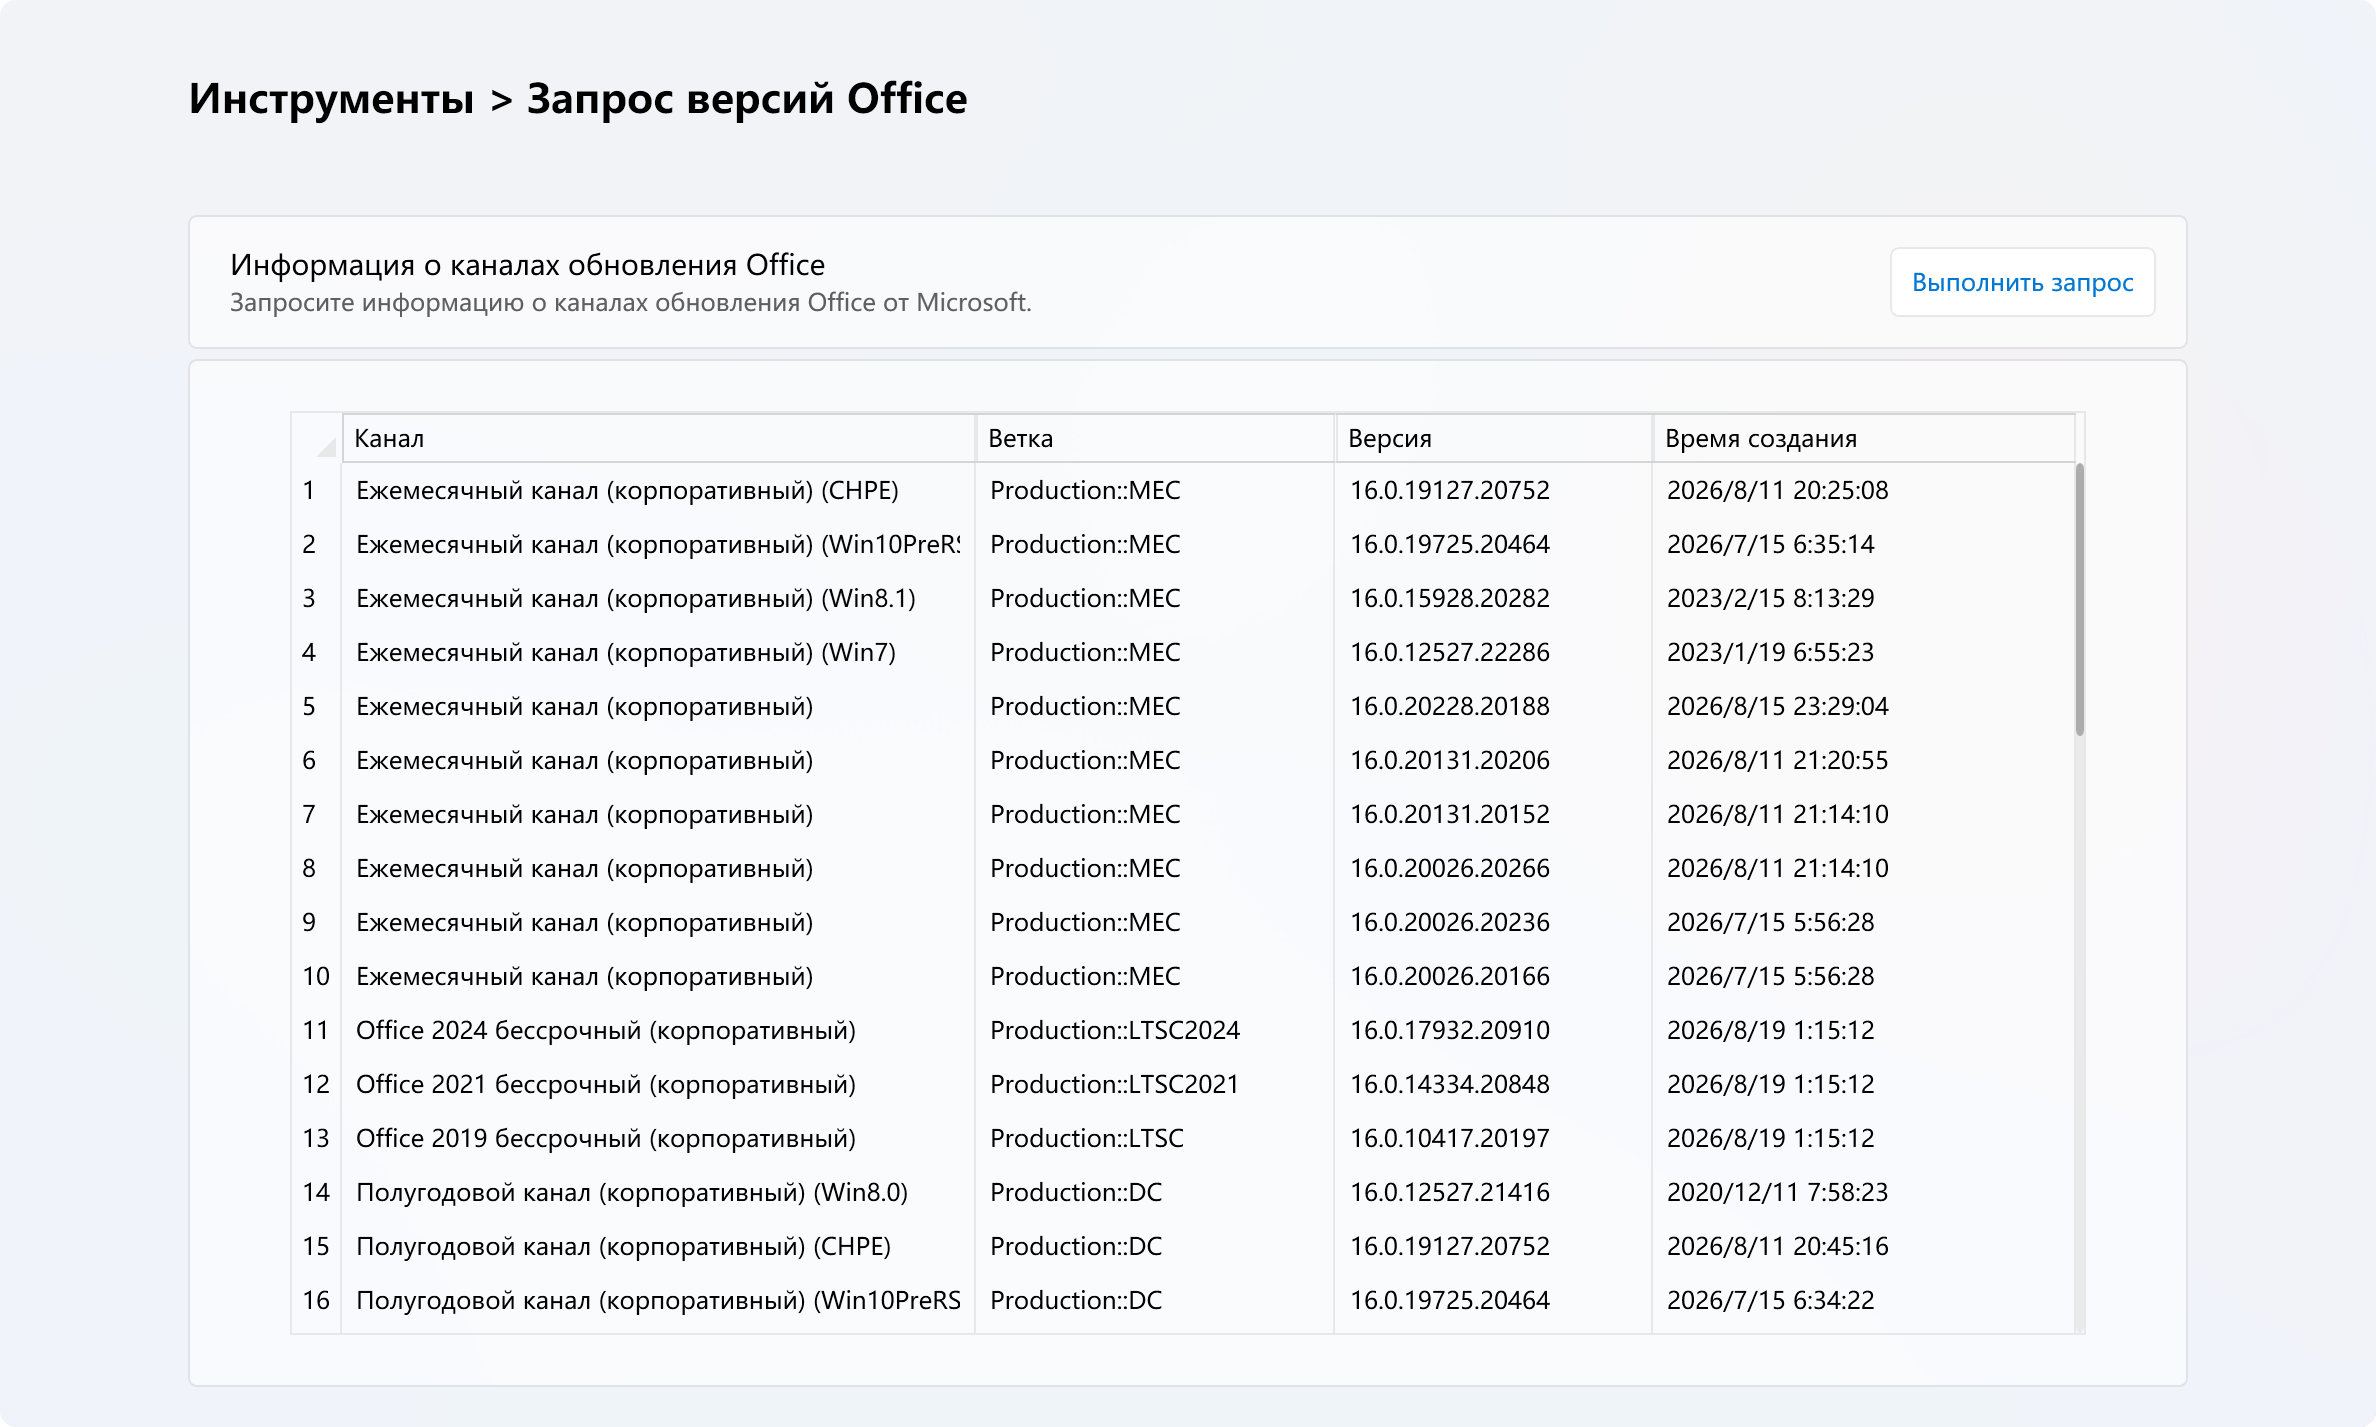Click the Office 2021 бессрочный (корпоративный) cell
The height and width of the screenshot is (1427, 2376).
pos(659,1084)
